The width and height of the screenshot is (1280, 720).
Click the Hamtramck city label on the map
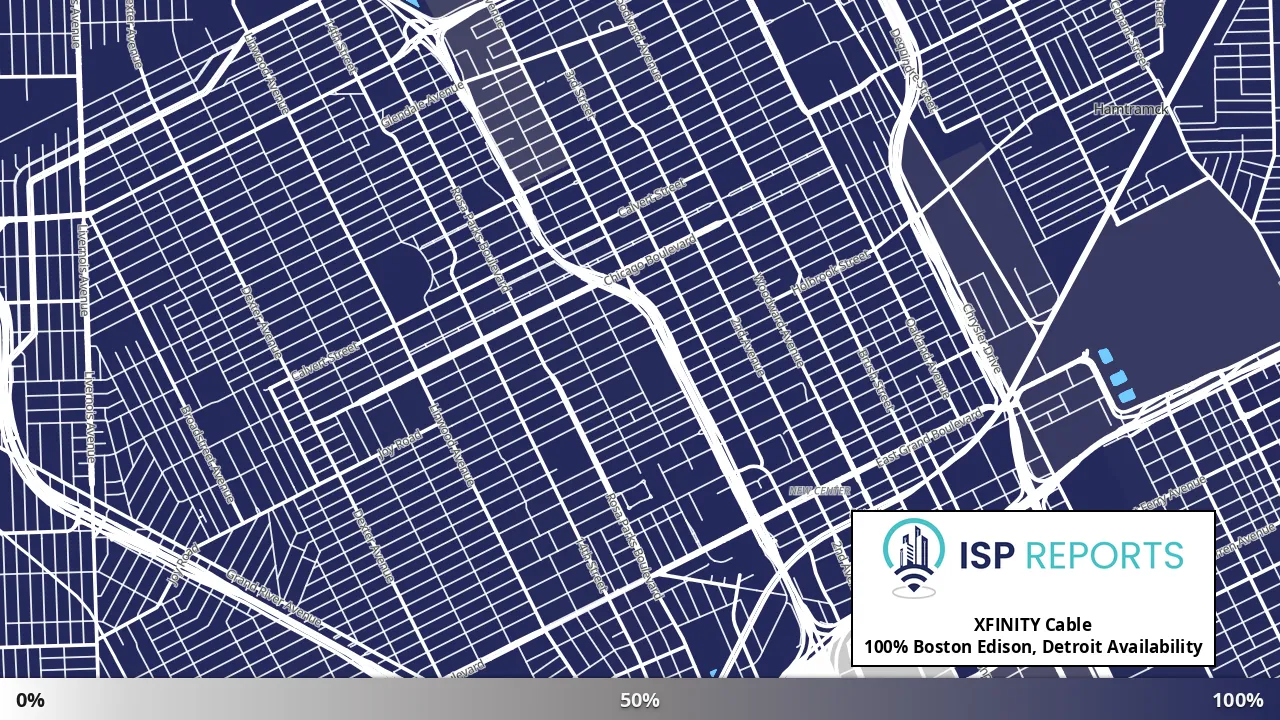point(1131,109)
